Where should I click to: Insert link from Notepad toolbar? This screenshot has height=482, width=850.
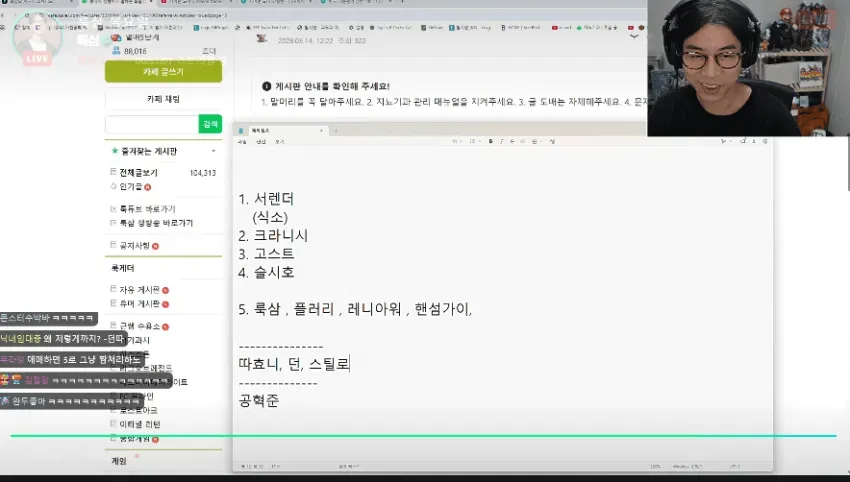(x=523, y=142)
